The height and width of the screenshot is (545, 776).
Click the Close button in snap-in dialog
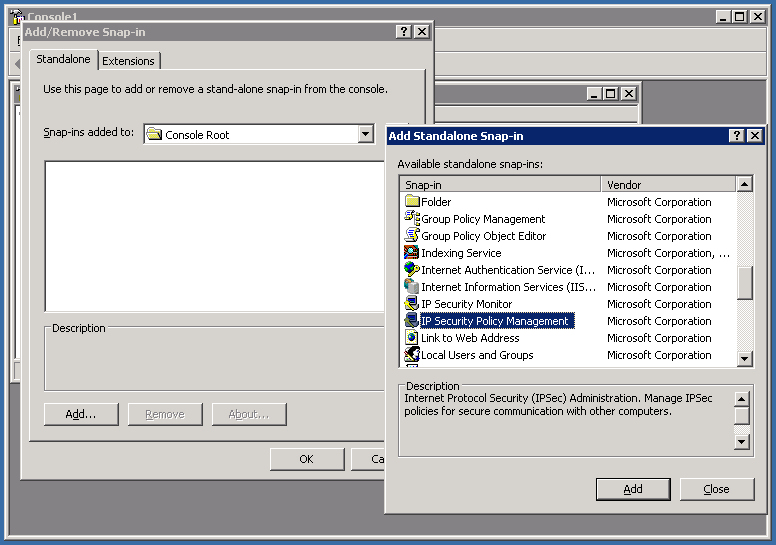click(x=716, y=489)
